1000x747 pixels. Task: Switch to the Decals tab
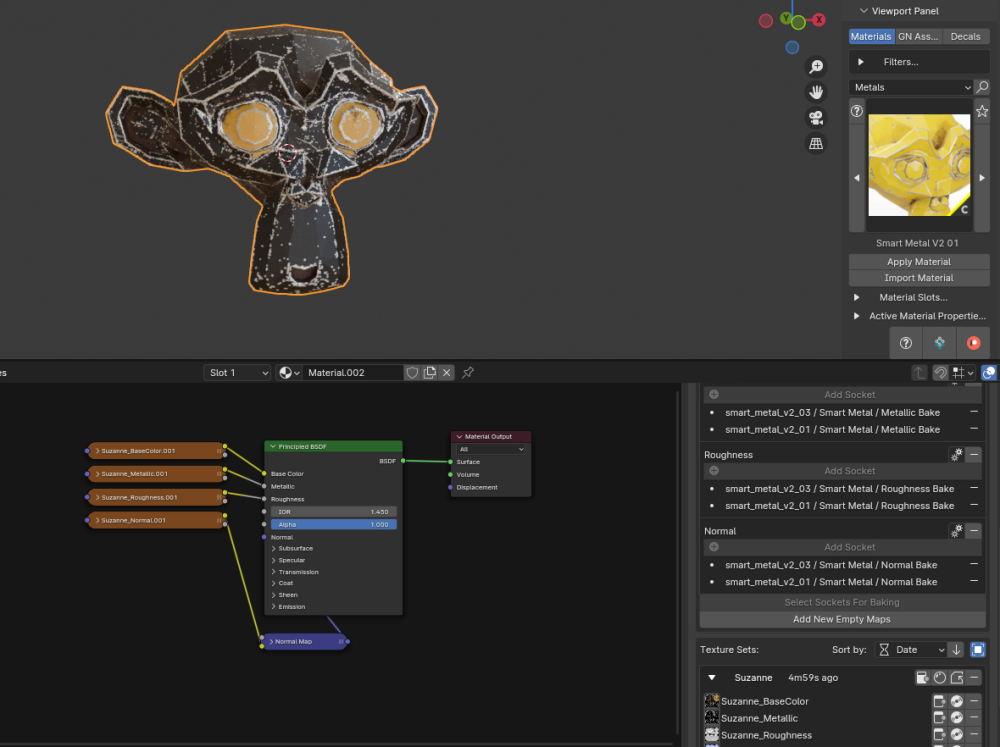[965, 37]
